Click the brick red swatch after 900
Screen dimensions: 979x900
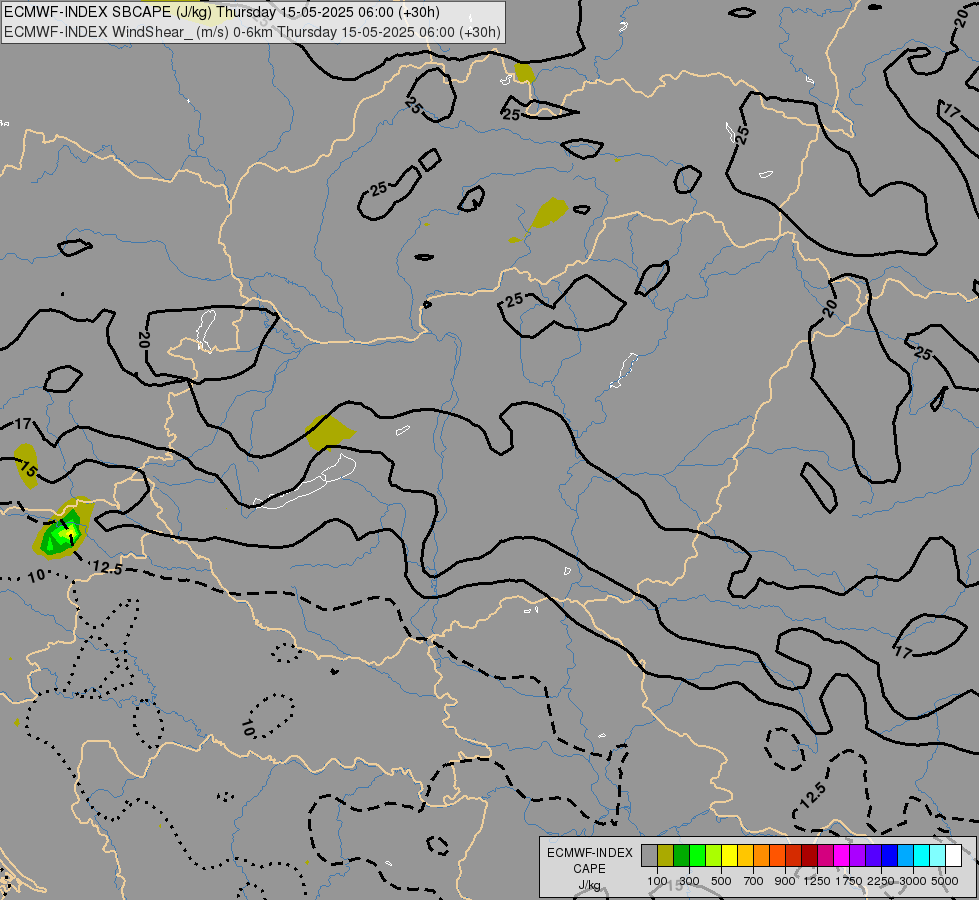tap(794, 855)
